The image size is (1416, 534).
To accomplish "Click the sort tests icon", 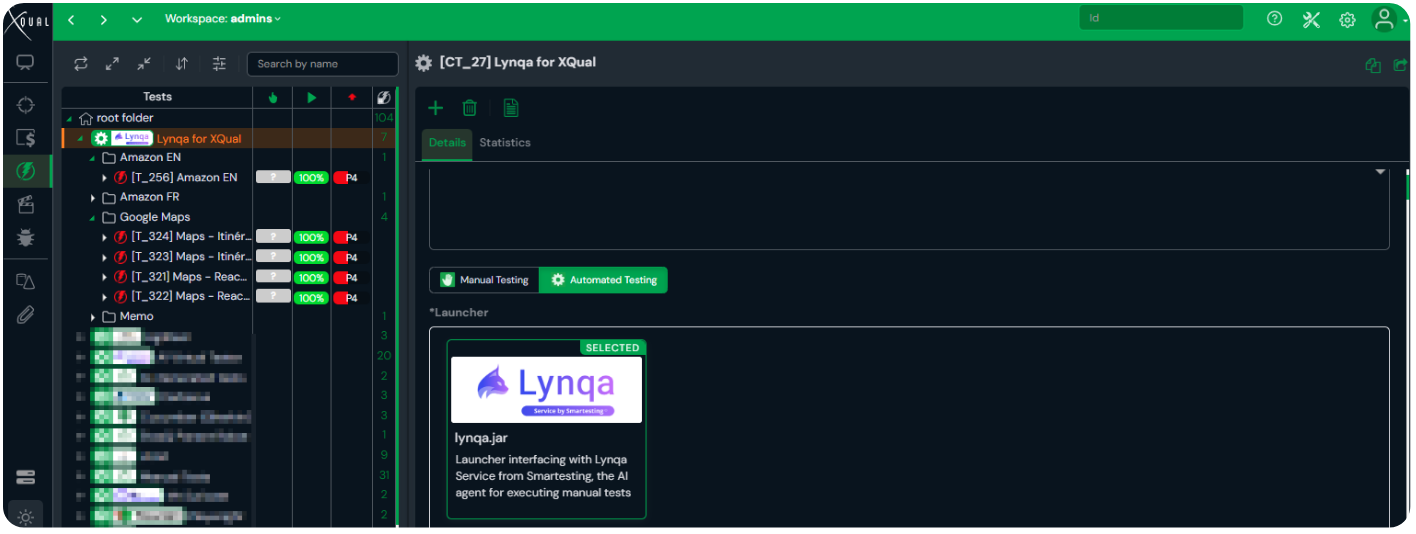I will (182, 64).
